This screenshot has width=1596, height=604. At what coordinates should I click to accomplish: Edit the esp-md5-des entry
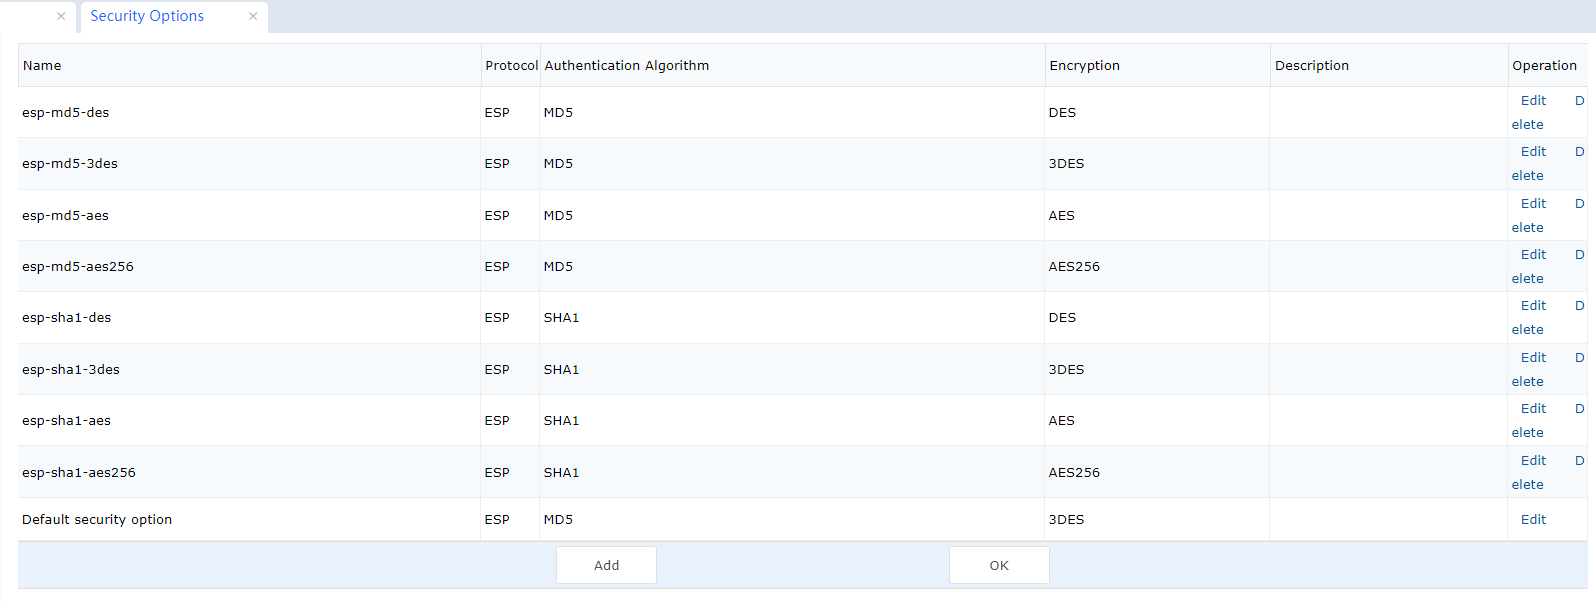(1533, 101)
